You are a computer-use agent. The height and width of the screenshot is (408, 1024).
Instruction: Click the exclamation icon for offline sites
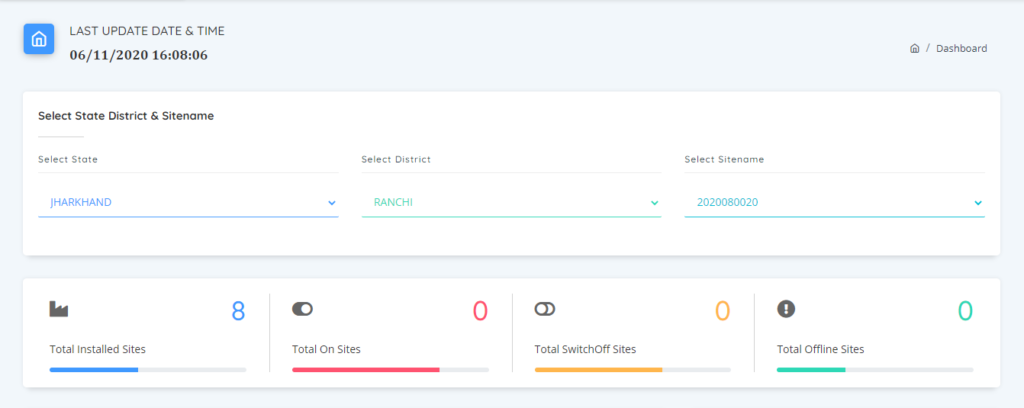tap(786, 309)
